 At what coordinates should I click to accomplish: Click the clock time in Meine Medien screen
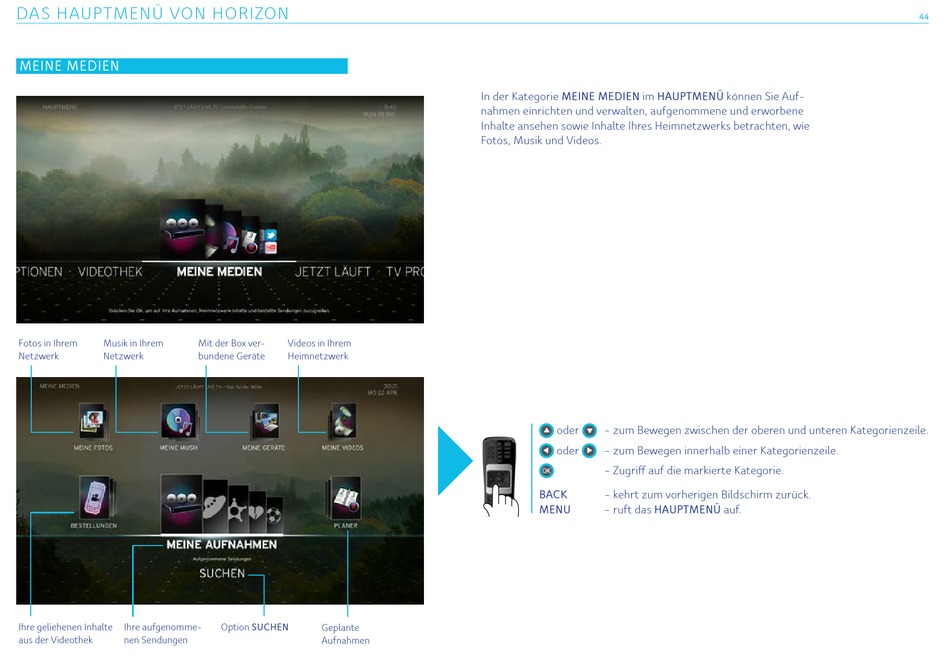pyautogui.click(x=390, y=386)
